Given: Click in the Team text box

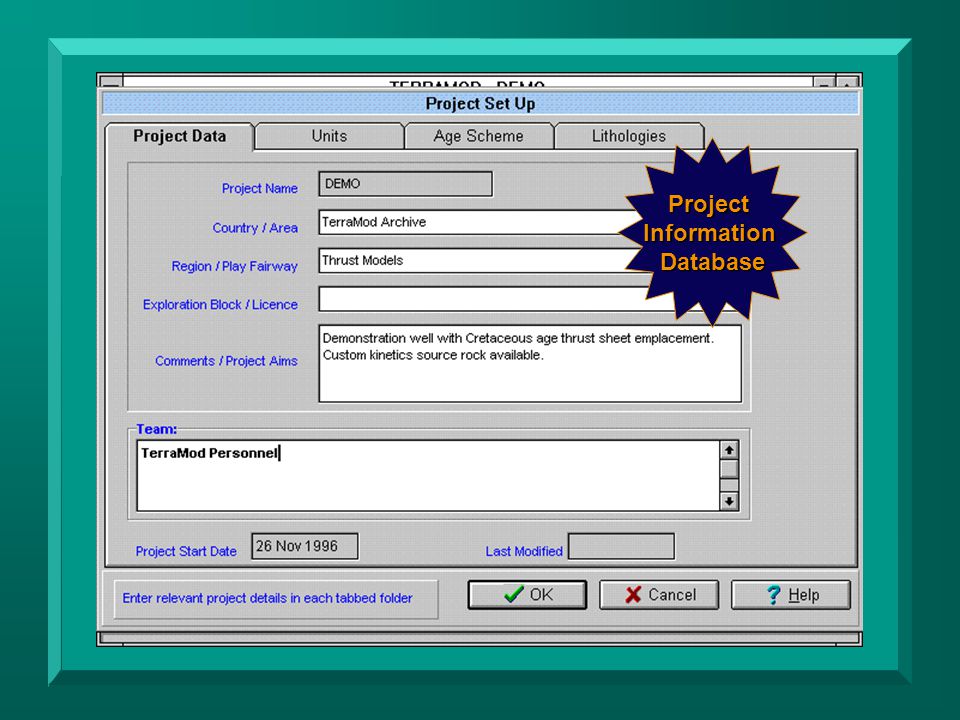Looking at the screenshot, I should [428, 475].
